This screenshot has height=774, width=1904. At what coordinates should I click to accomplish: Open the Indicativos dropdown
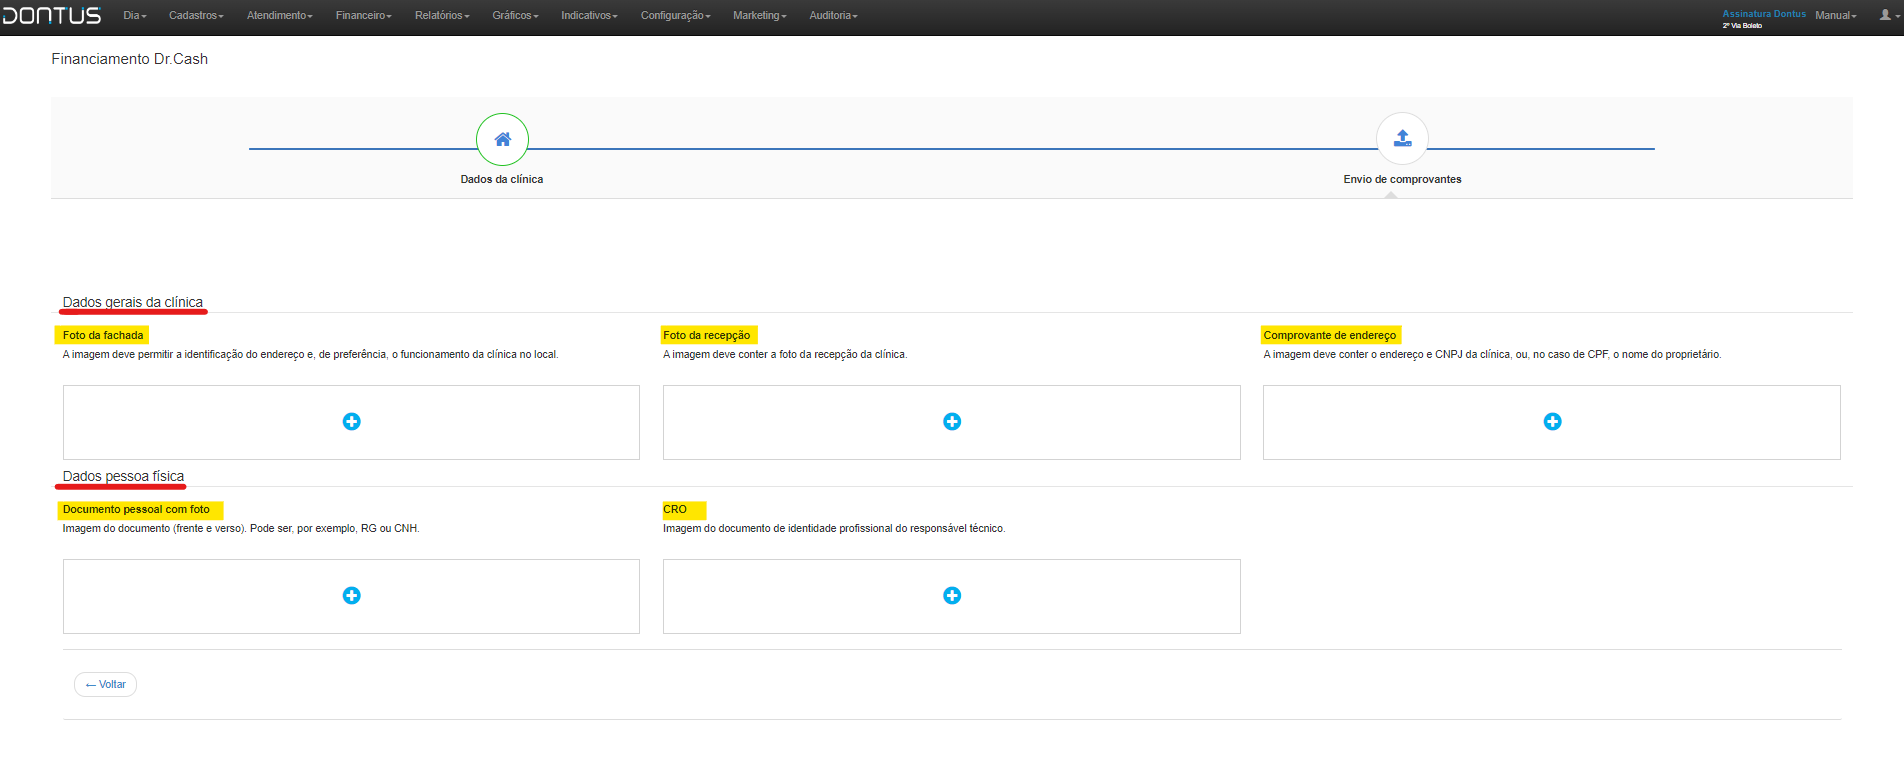pyautogui.click(x=589, y=16)
